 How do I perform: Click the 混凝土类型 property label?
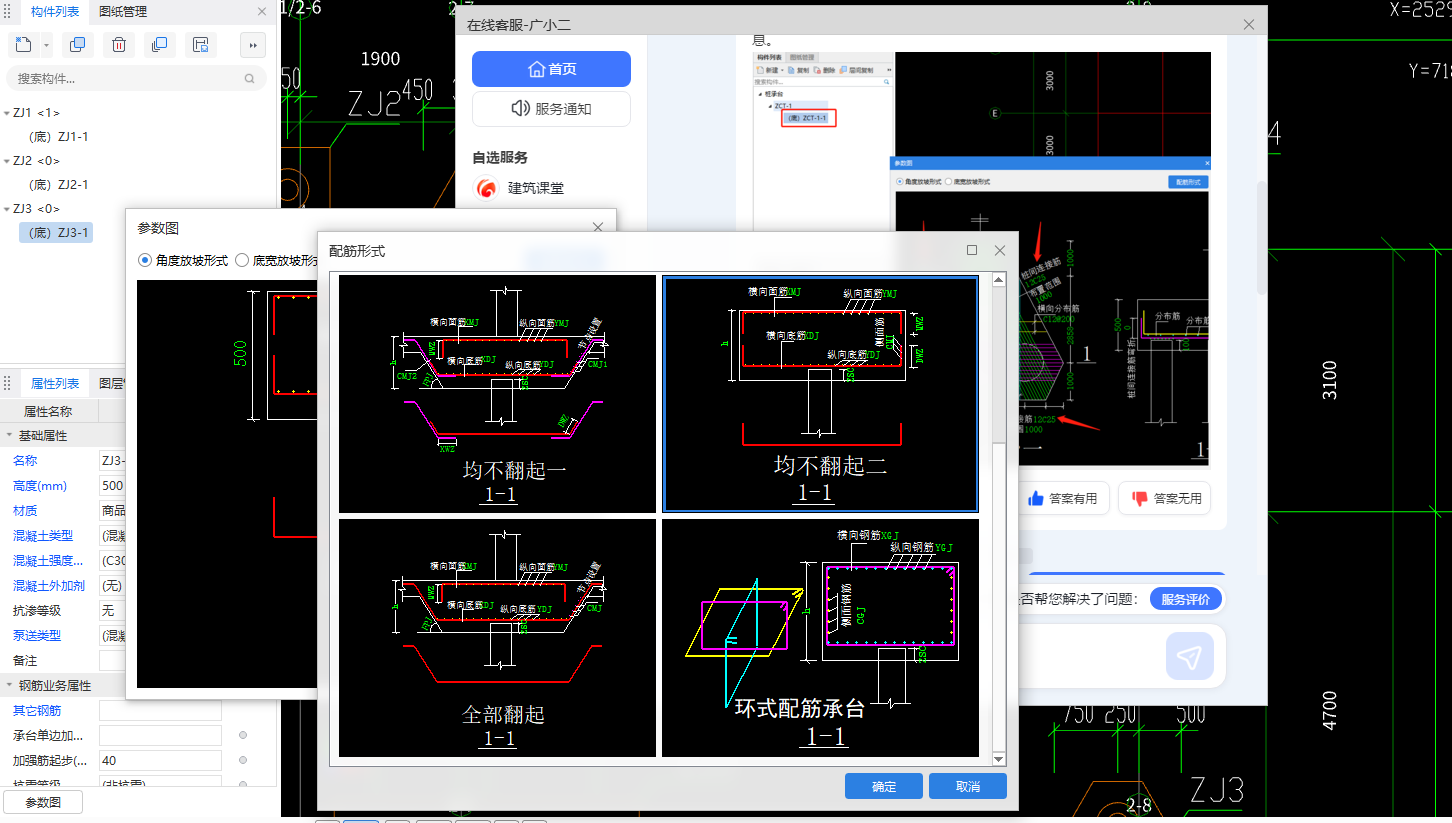click(43, 536)
